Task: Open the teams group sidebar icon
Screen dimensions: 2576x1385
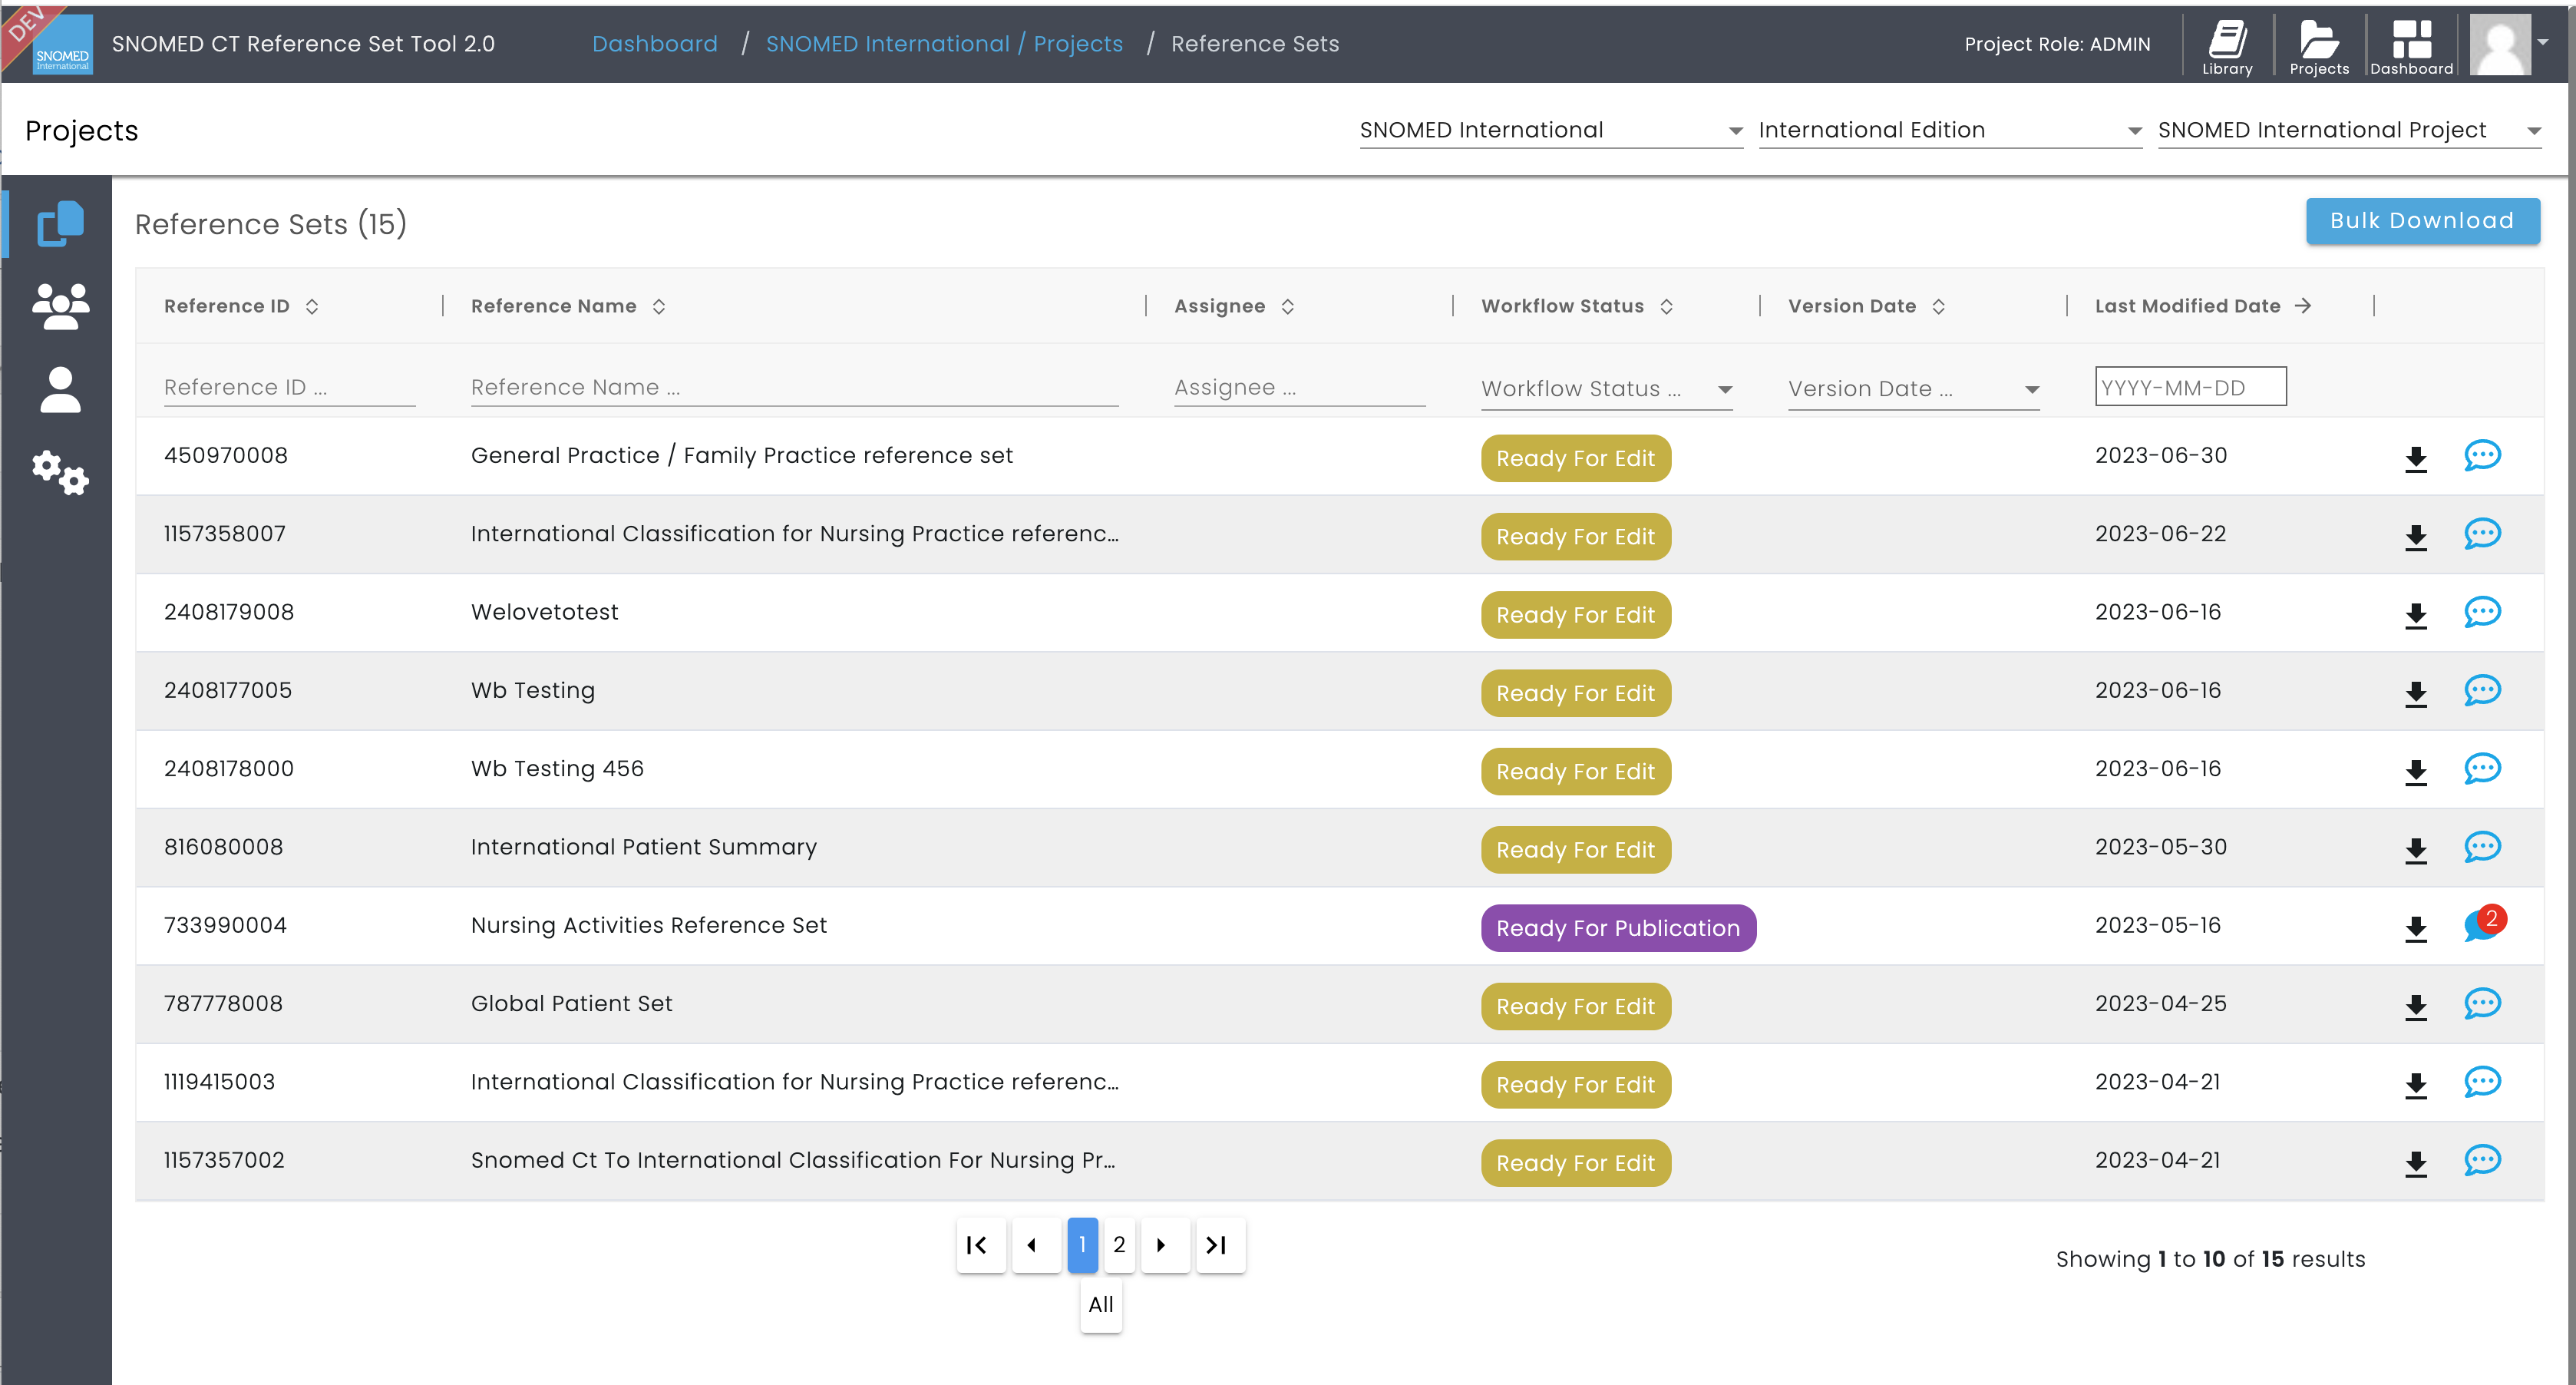Action: [60, 306]
